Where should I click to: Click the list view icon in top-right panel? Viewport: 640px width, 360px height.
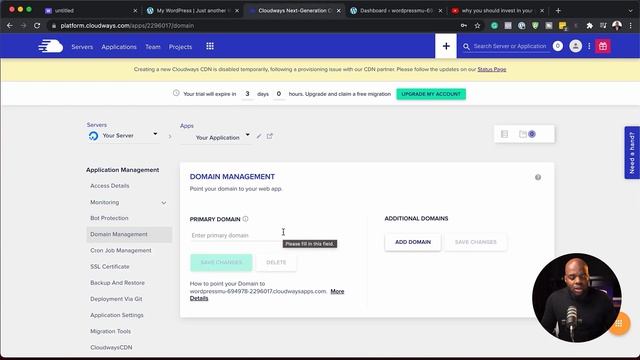point(504,134)
